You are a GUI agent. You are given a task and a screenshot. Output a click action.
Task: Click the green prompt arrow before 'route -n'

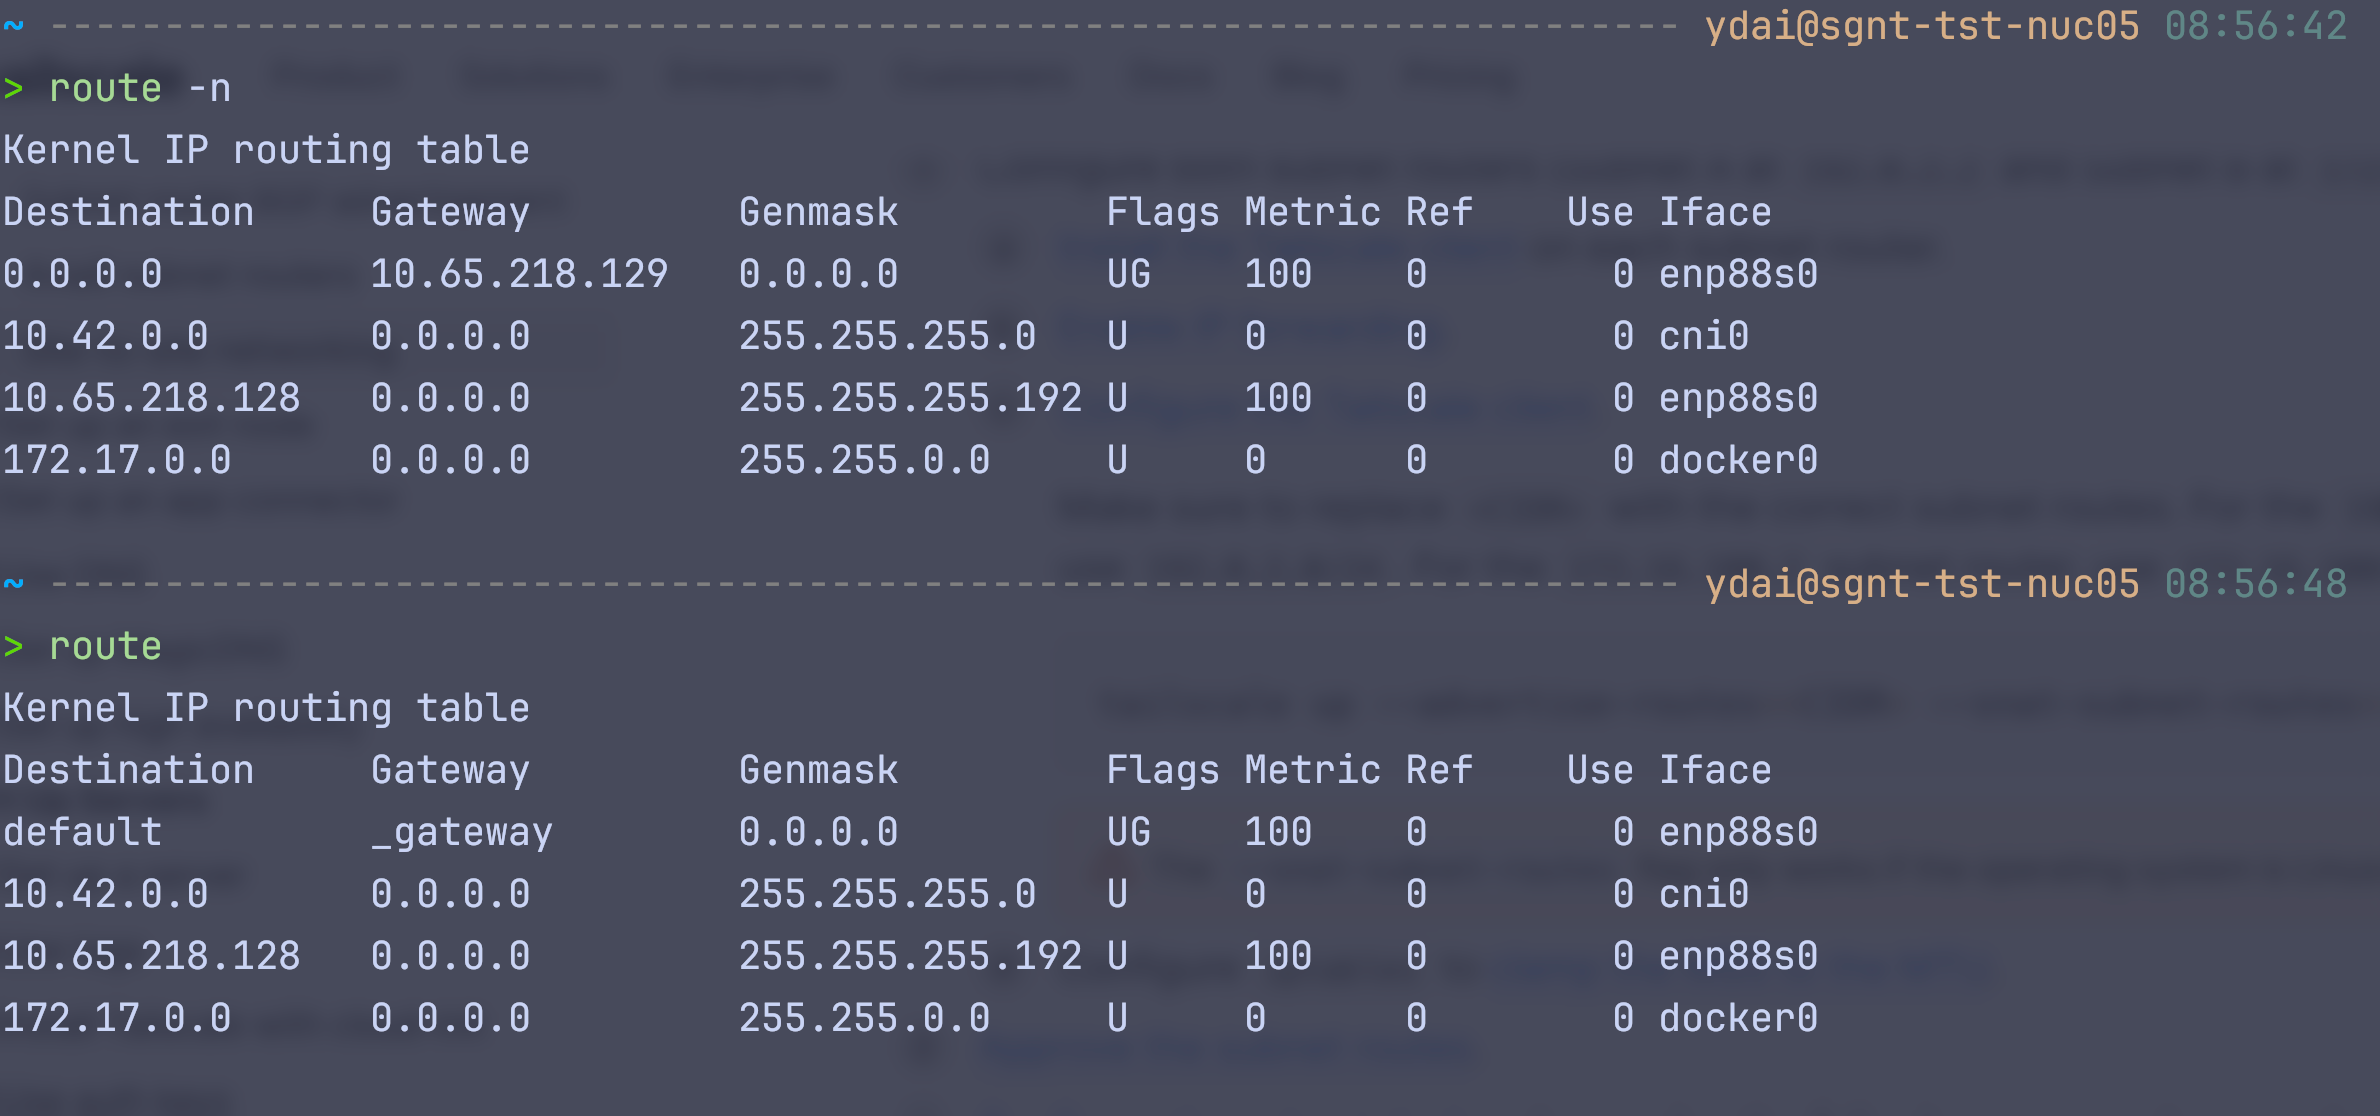coord(14,89)
